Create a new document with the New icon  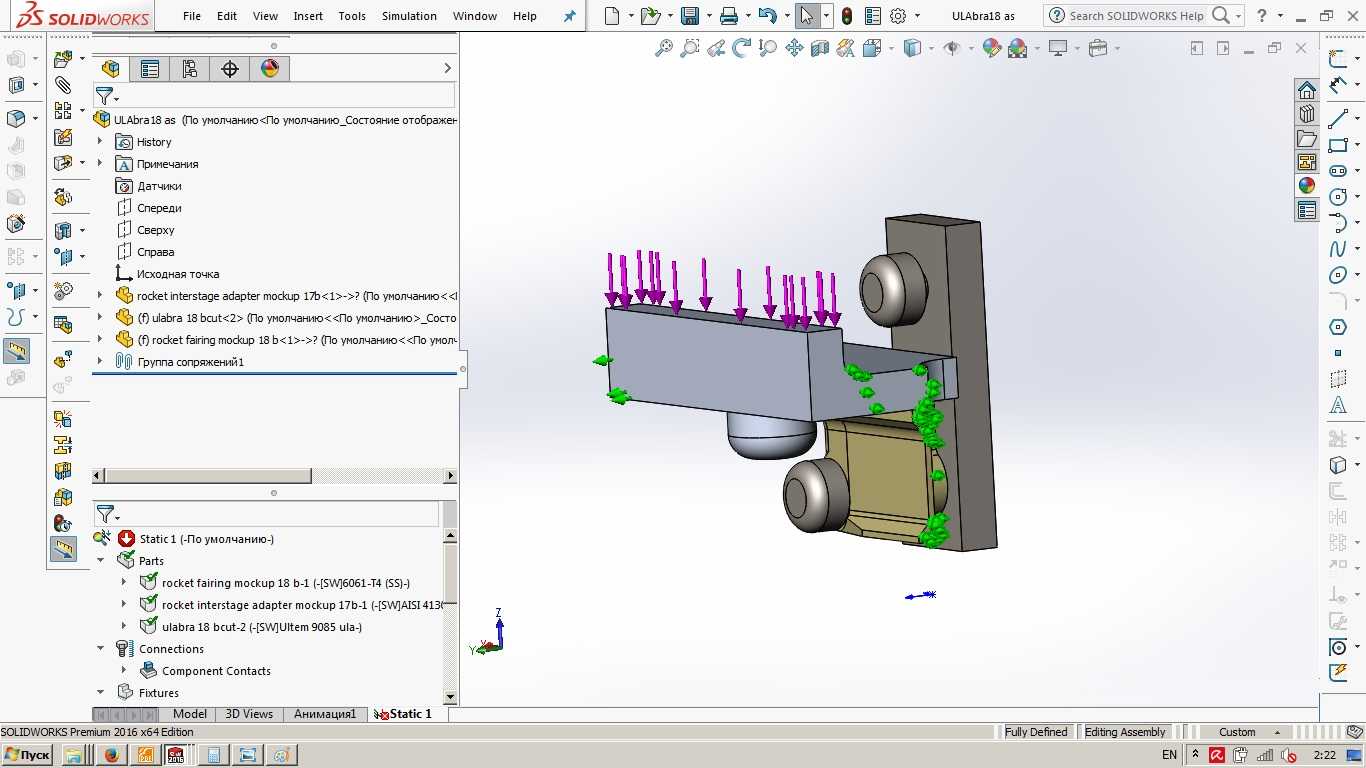(612, 16)
